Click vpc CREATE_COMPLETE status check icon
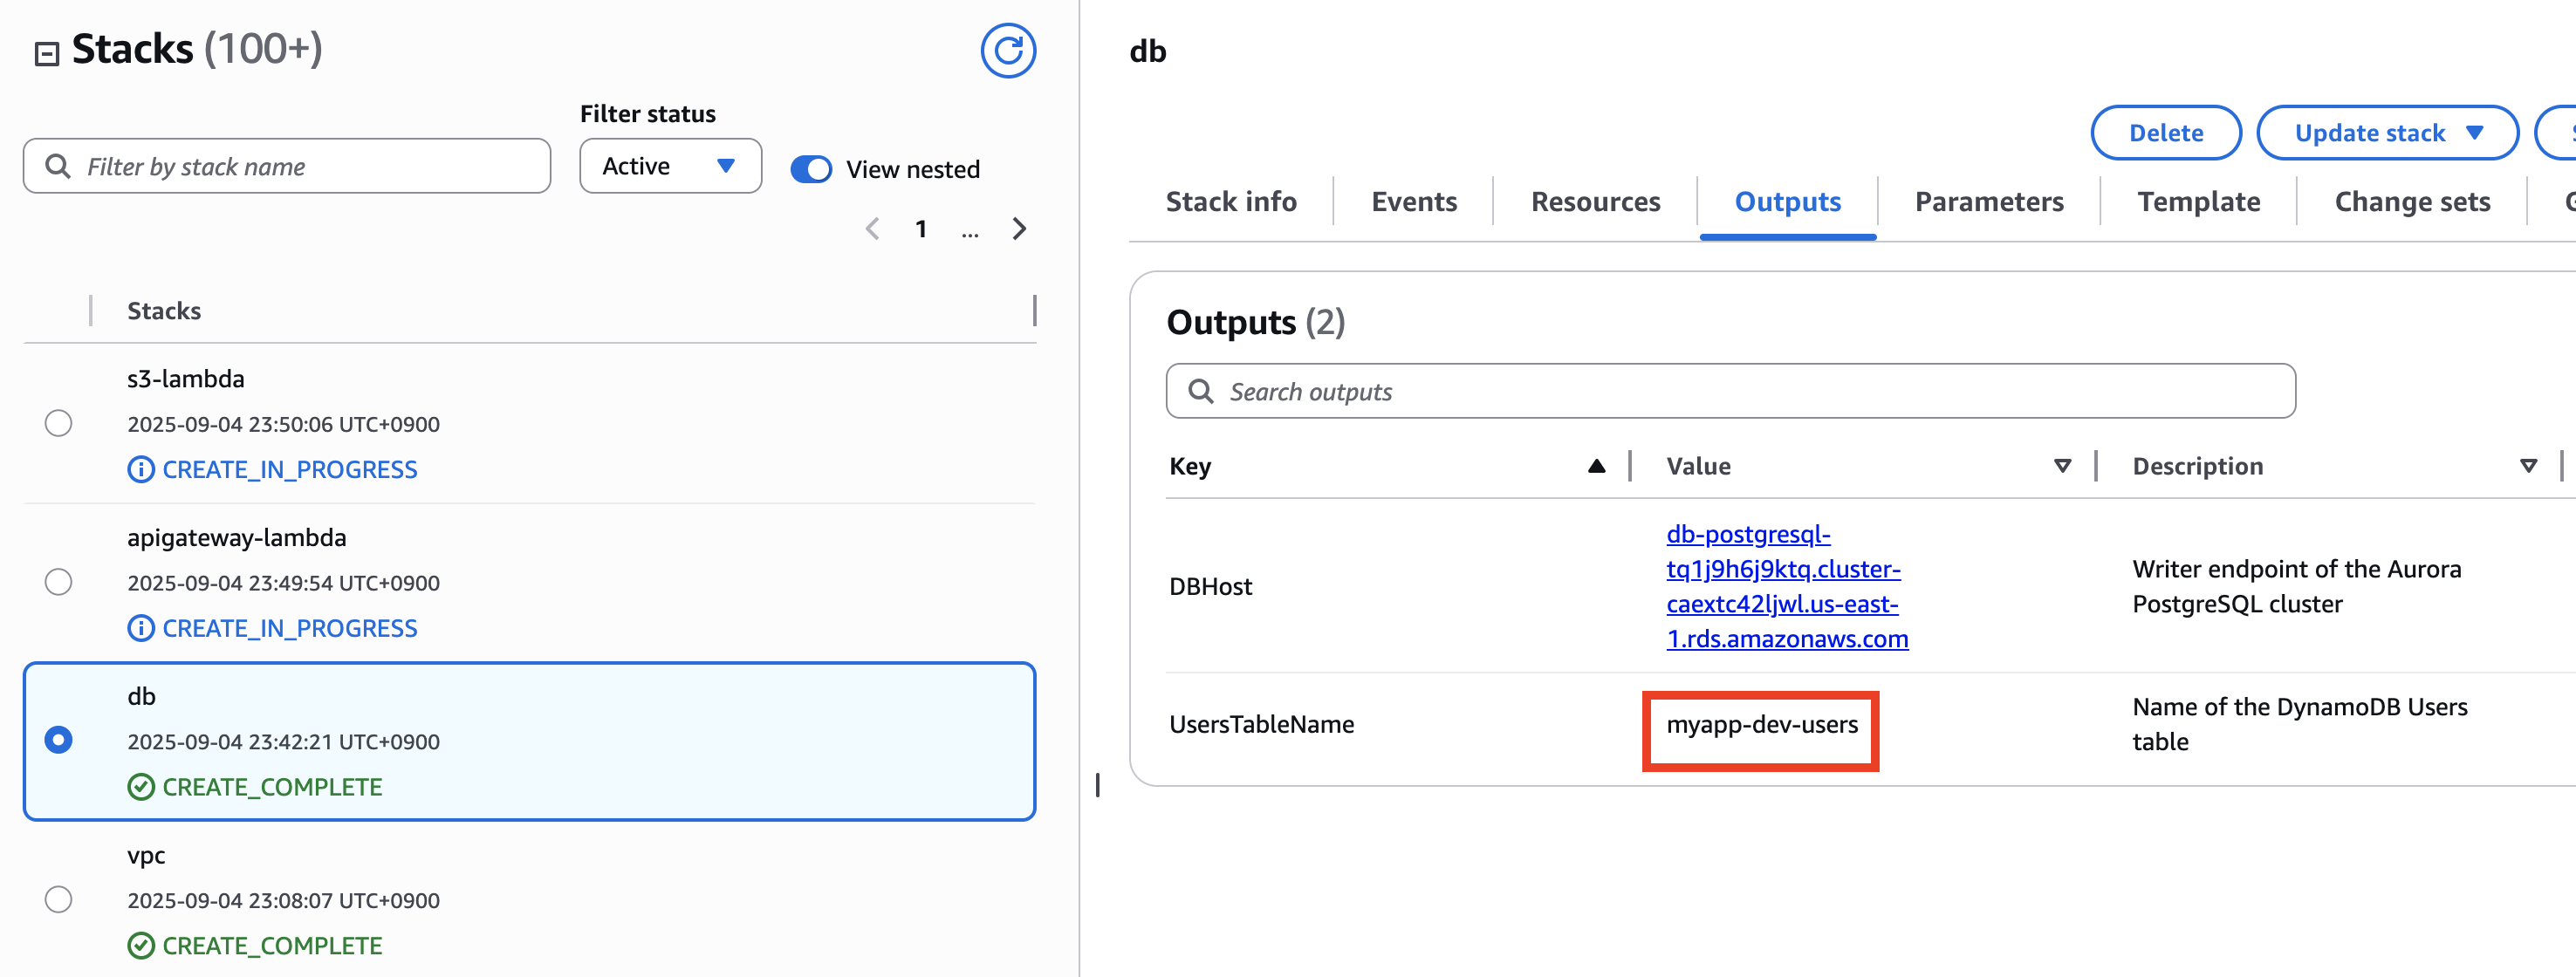This screenshot has height=977, width=2576. coord(141,945)
